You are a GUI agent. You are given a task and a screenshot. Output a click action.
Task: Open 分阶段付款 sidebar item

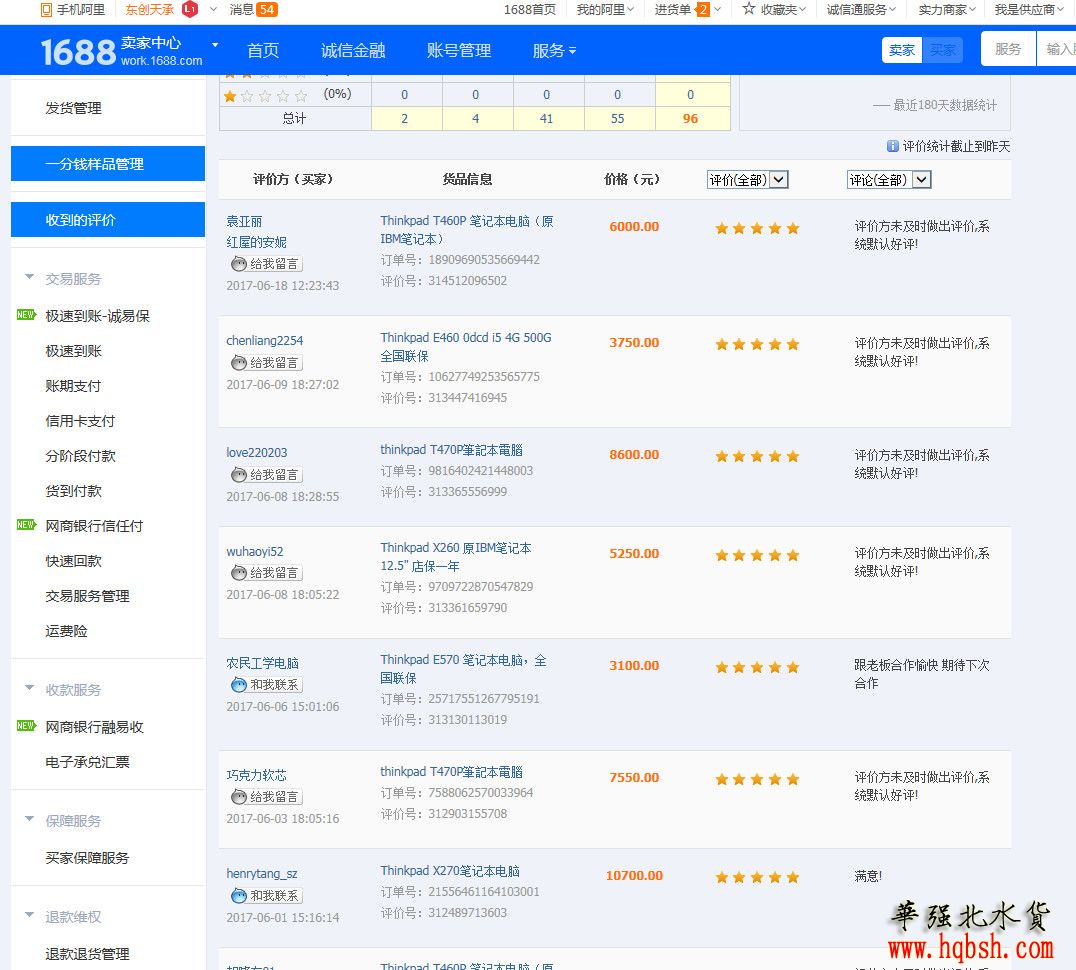coord(80,456)
